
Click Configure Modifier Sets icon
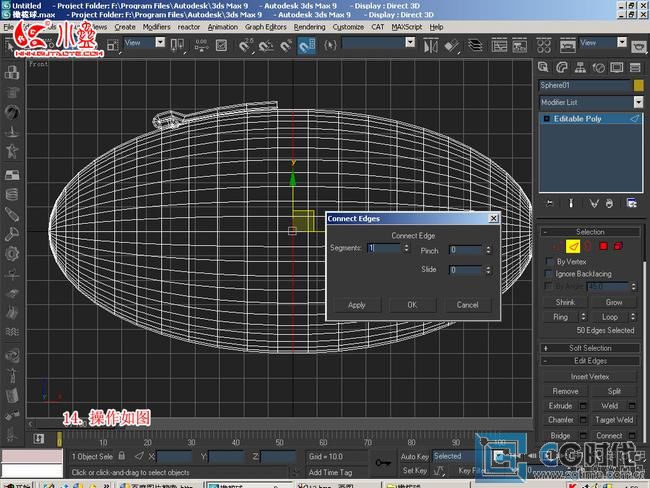pyautogui.click(x=631, y=203)
